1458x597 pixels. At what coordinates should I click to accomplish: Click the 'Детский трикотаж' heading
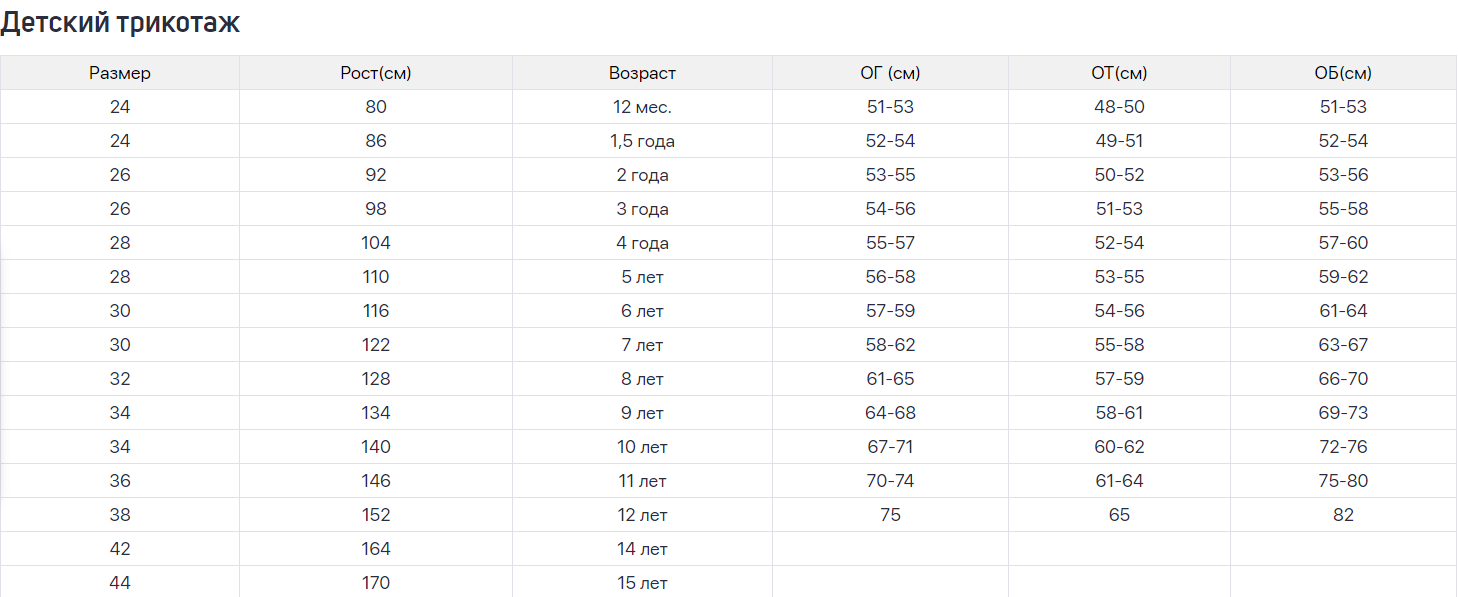click(x=120, y=23)
